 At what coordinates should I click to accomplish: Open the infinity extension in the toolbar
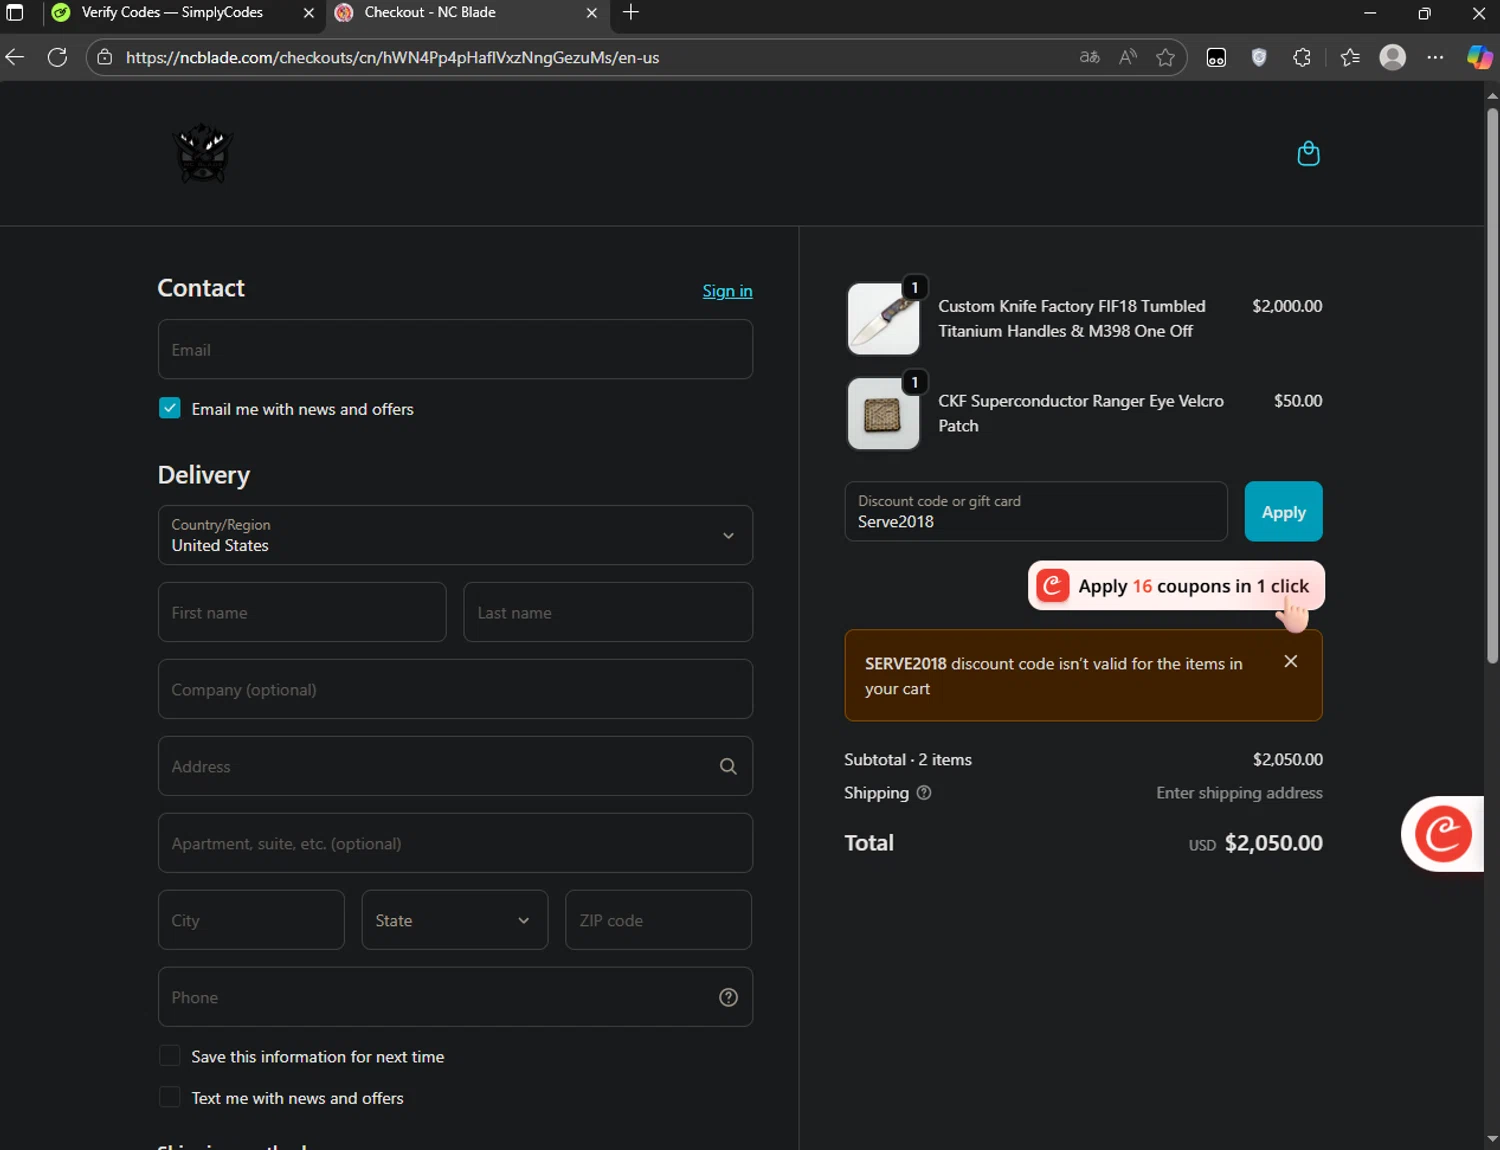click(x=1216, y=57)
